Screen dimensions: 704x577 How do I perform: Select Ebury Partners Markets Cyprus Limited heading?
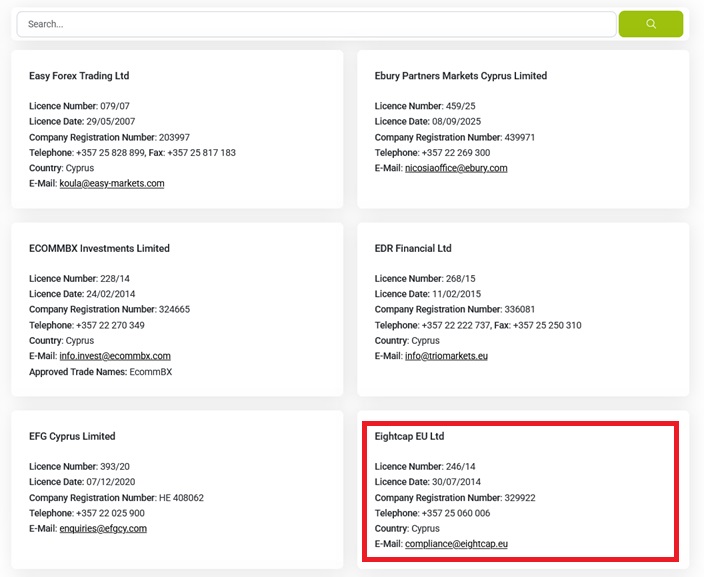coord(461,75)
